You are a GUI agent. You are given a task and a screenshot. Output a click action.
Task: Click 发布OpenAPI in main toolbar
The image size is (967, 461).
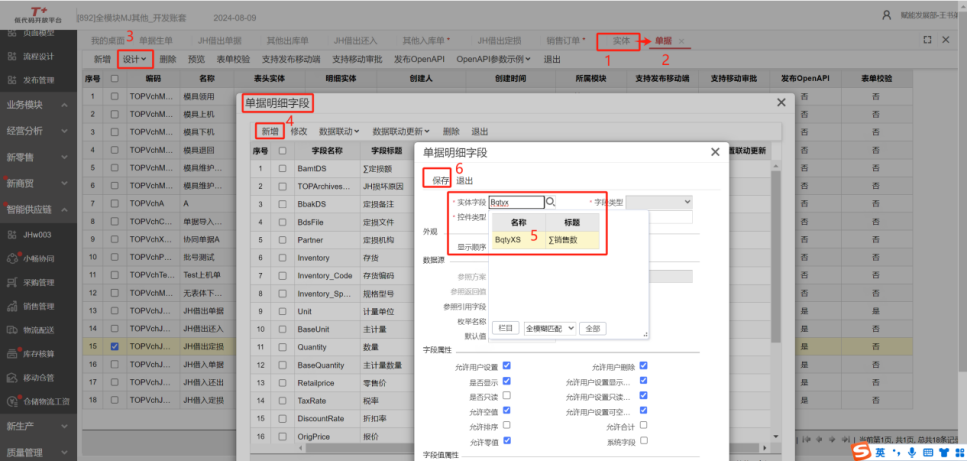[419, 60]
